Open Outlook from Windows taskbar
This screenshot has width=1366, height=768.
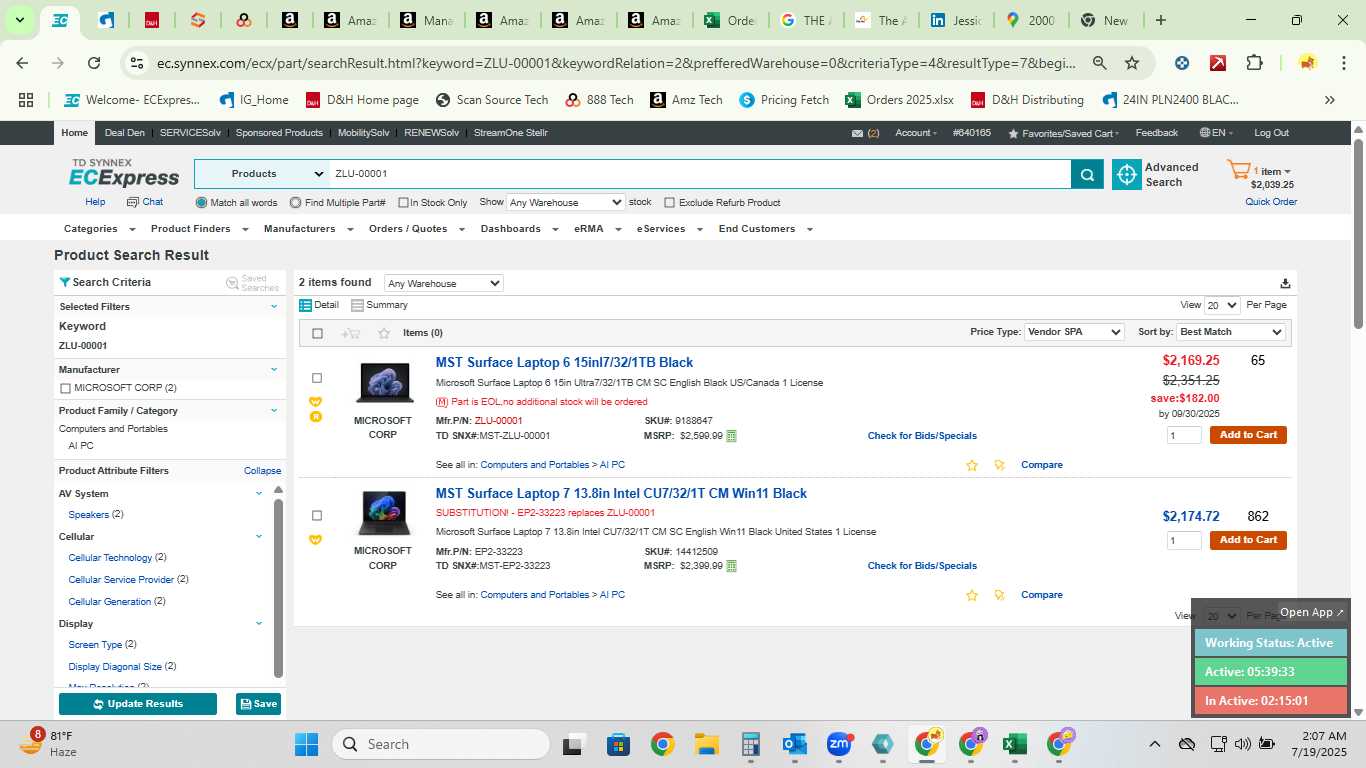point(795,744)
